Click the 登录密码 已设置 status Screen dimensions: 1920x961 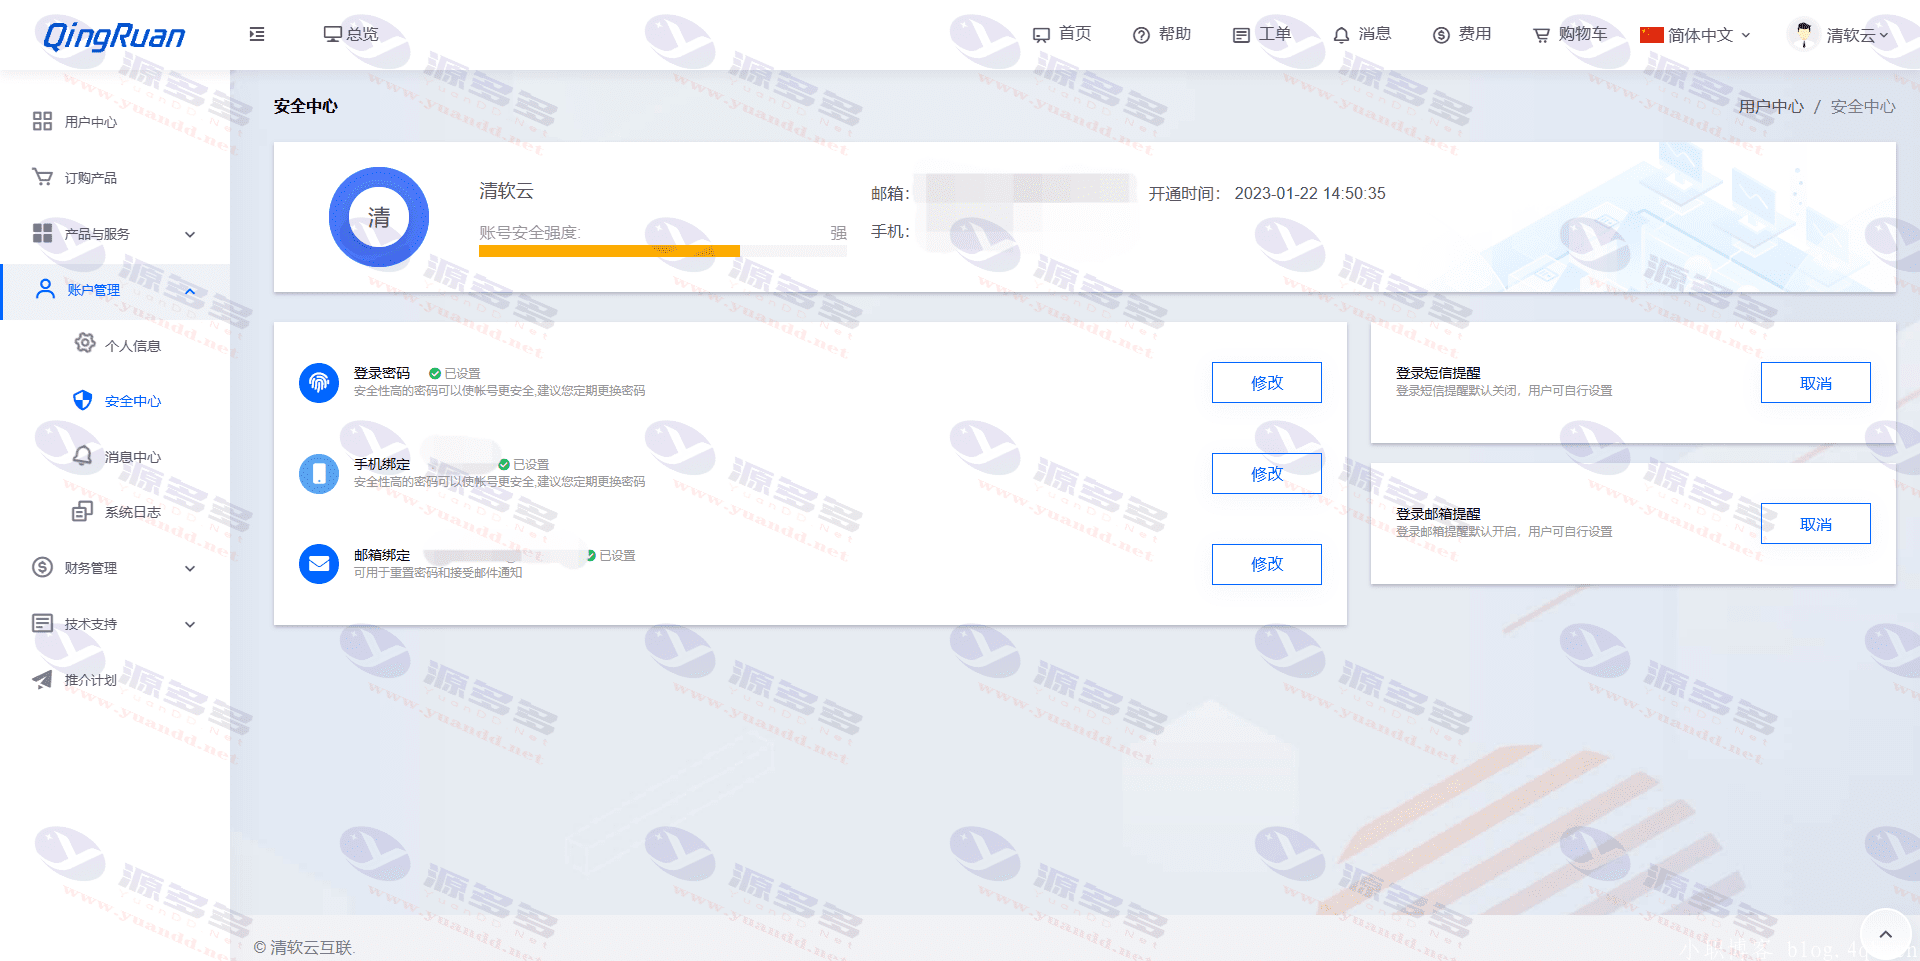455,373
